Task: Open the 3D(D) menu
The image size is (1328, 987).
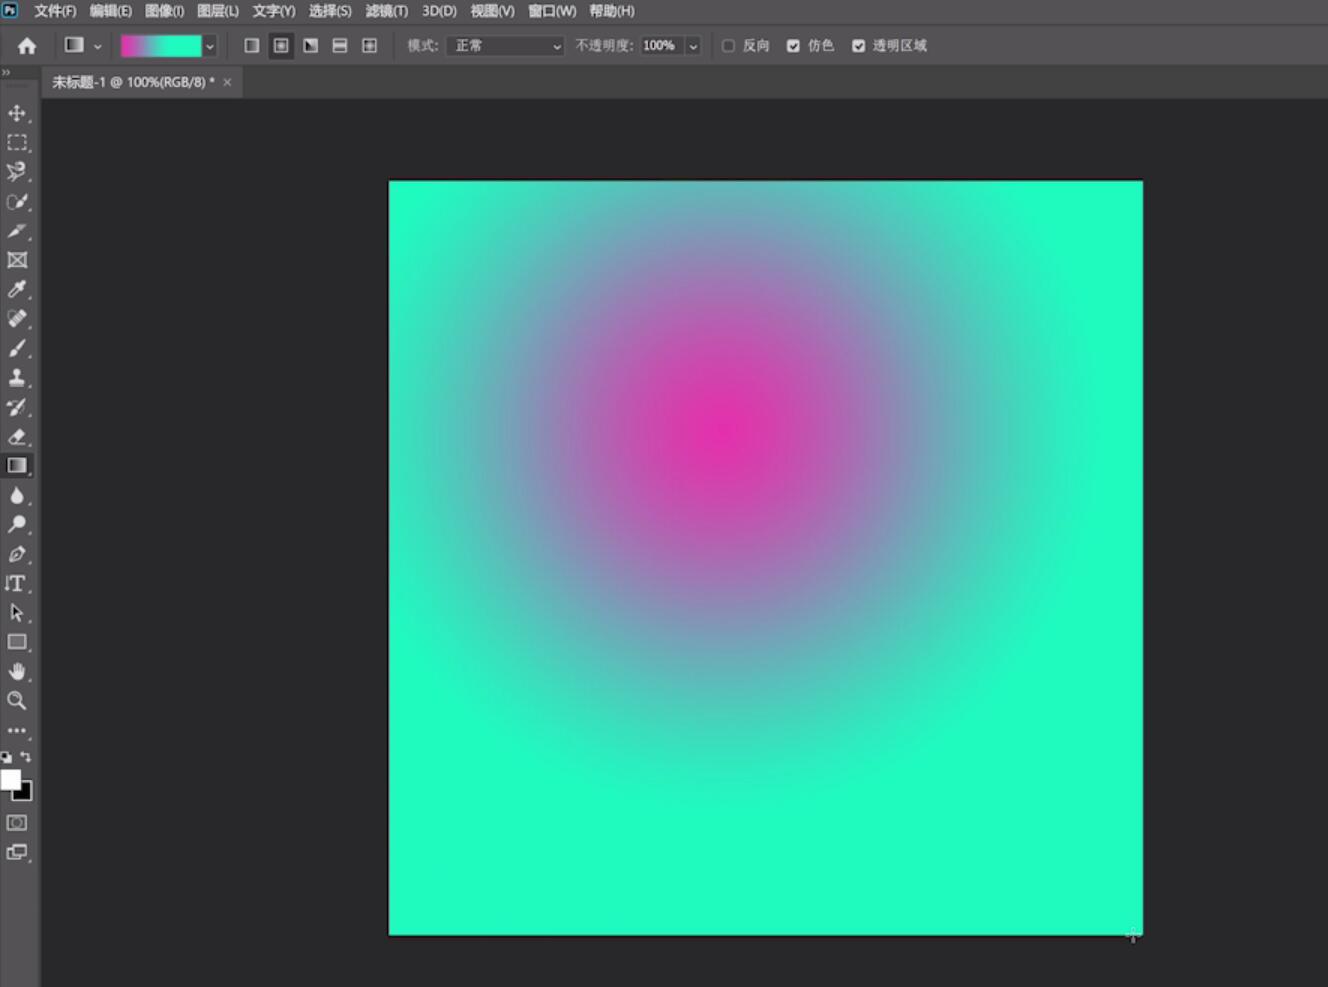Action: 439,11
